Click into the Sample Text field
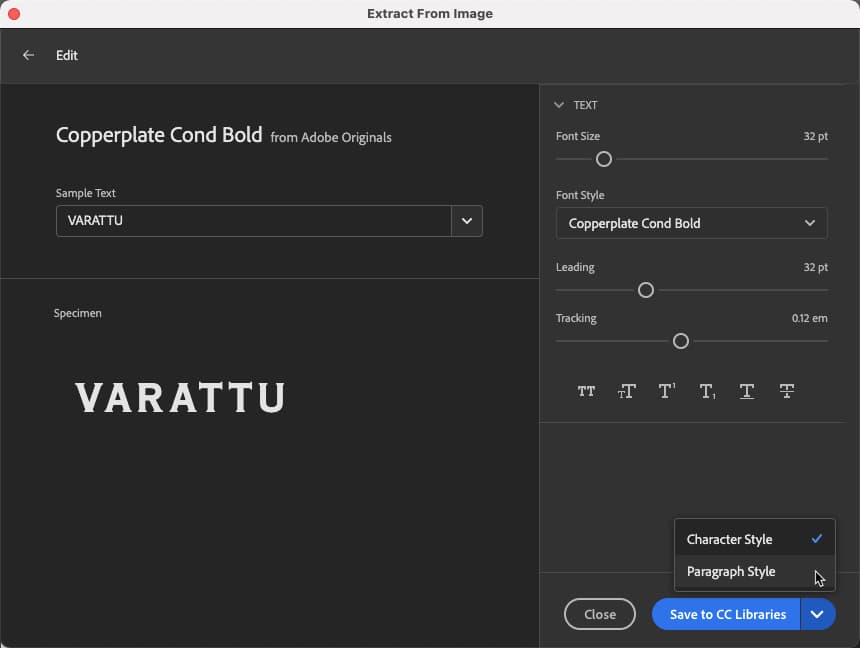 tap(253, 221)
